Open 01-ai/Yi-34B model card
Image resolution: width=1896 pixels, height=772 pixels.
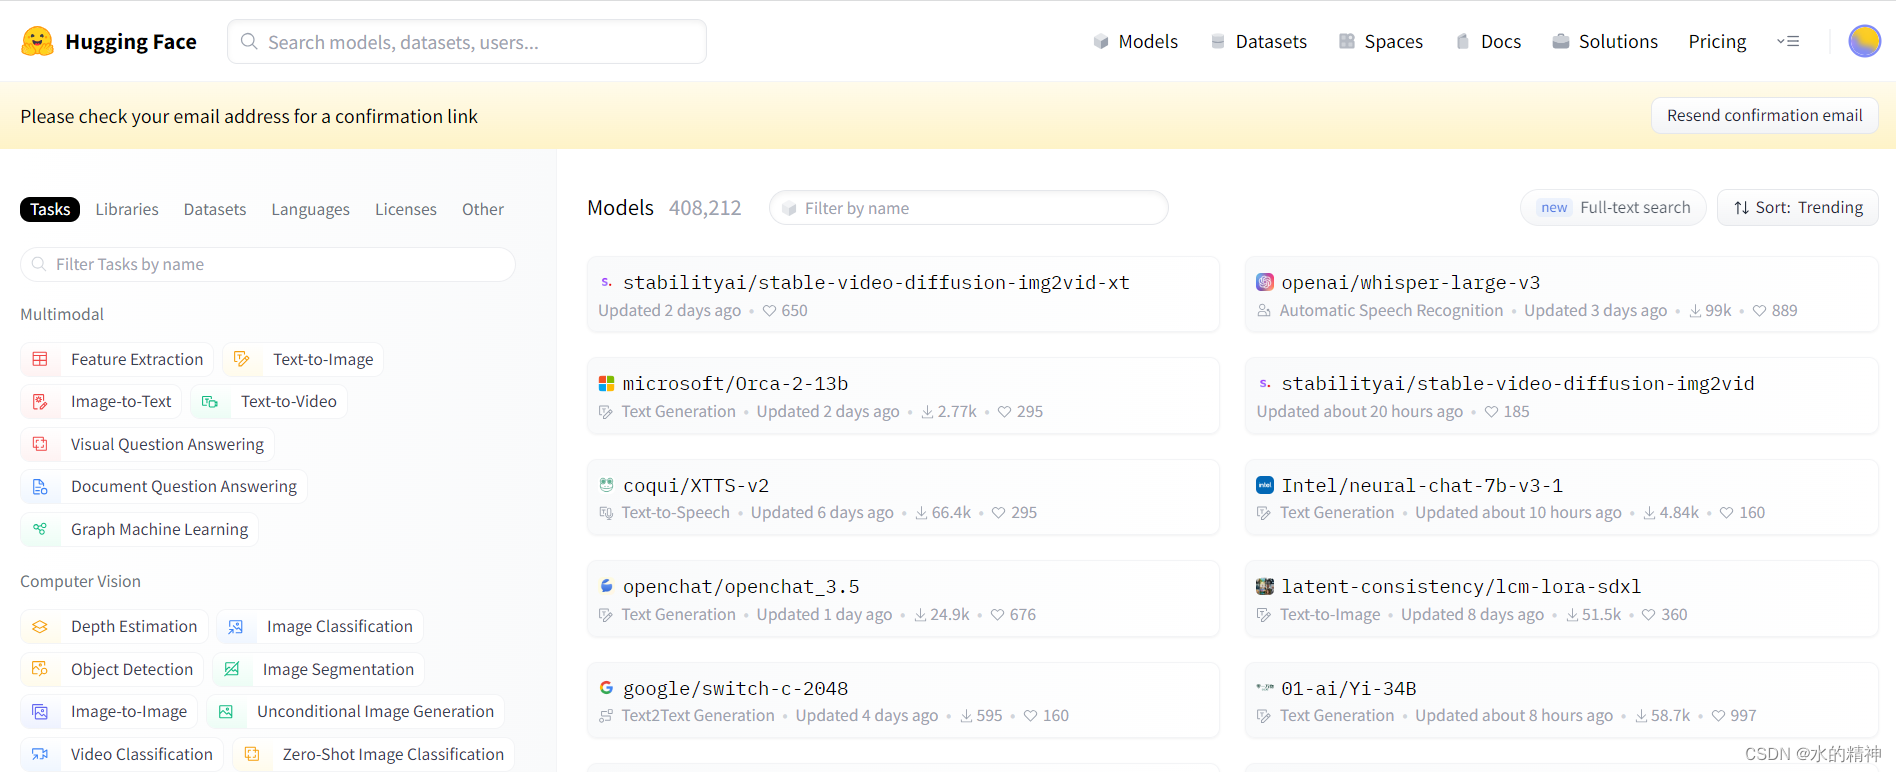(x=1562, y=700)
